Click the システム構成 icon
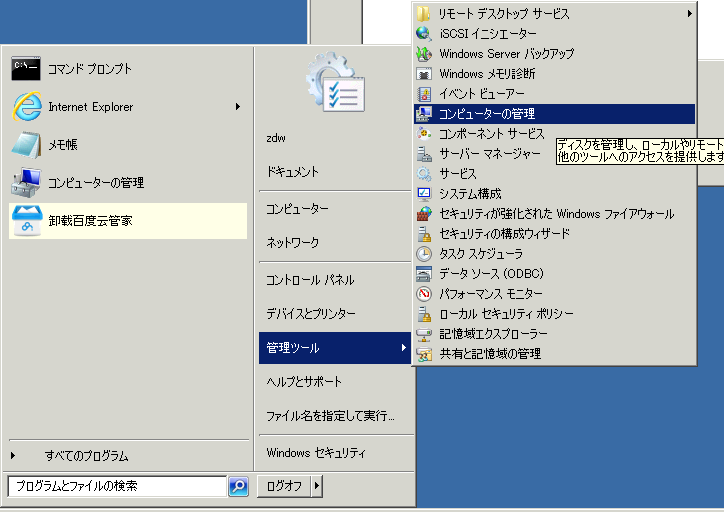The height and width of the screenshot is (512, 724). [423, 194]
